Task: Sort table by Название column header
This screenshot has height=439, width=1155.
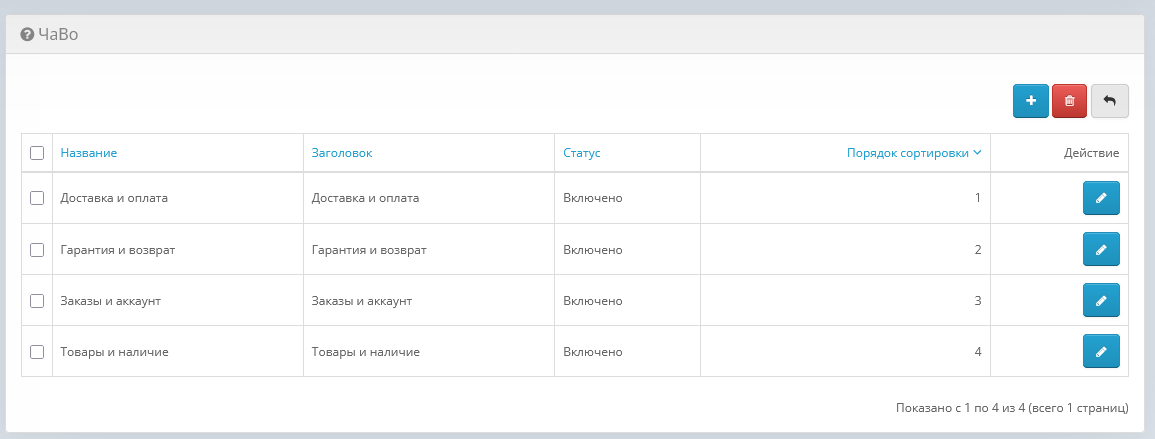Action: (x=89, y=153)
